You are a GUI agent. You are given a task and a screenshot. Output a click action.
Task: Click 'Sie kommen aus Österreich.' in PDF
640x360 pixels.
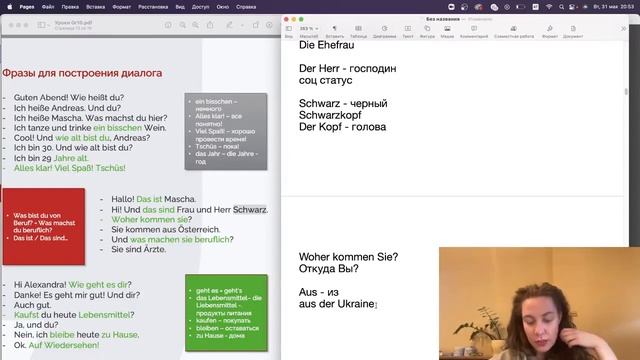click(166, 229)
